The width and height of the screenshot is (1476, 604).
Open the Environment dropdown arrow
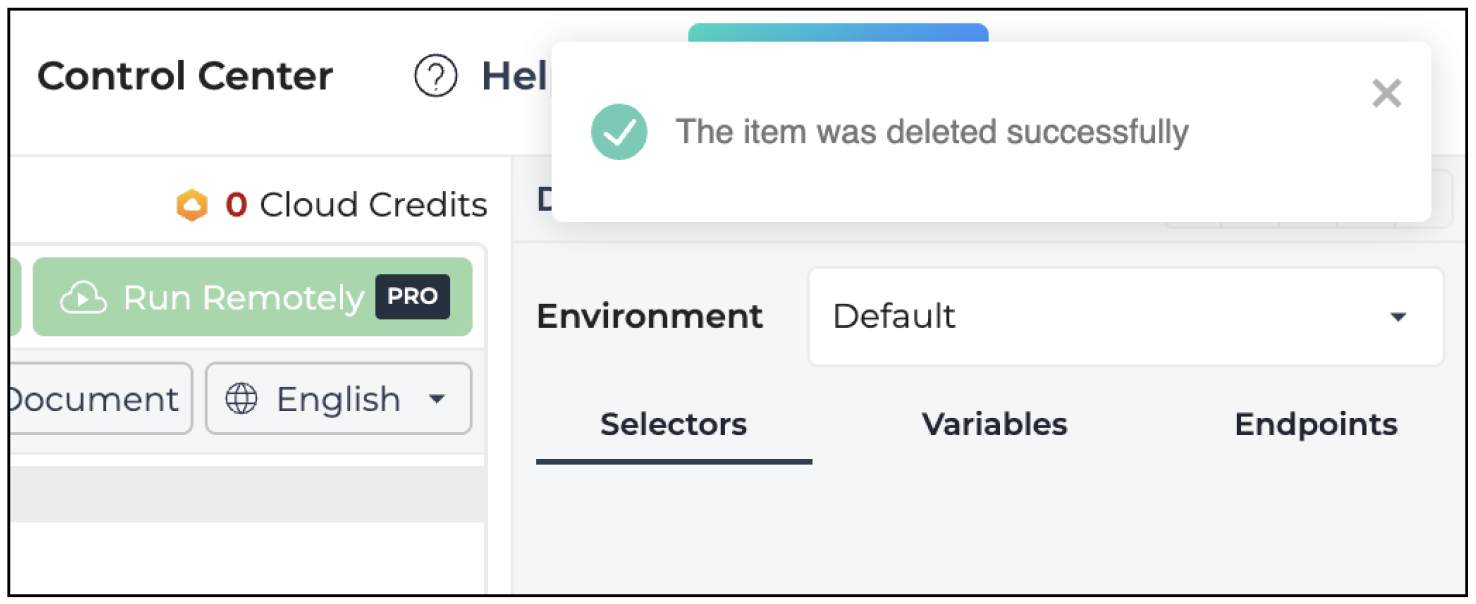pyautogui.click(x=1398, y=317)
